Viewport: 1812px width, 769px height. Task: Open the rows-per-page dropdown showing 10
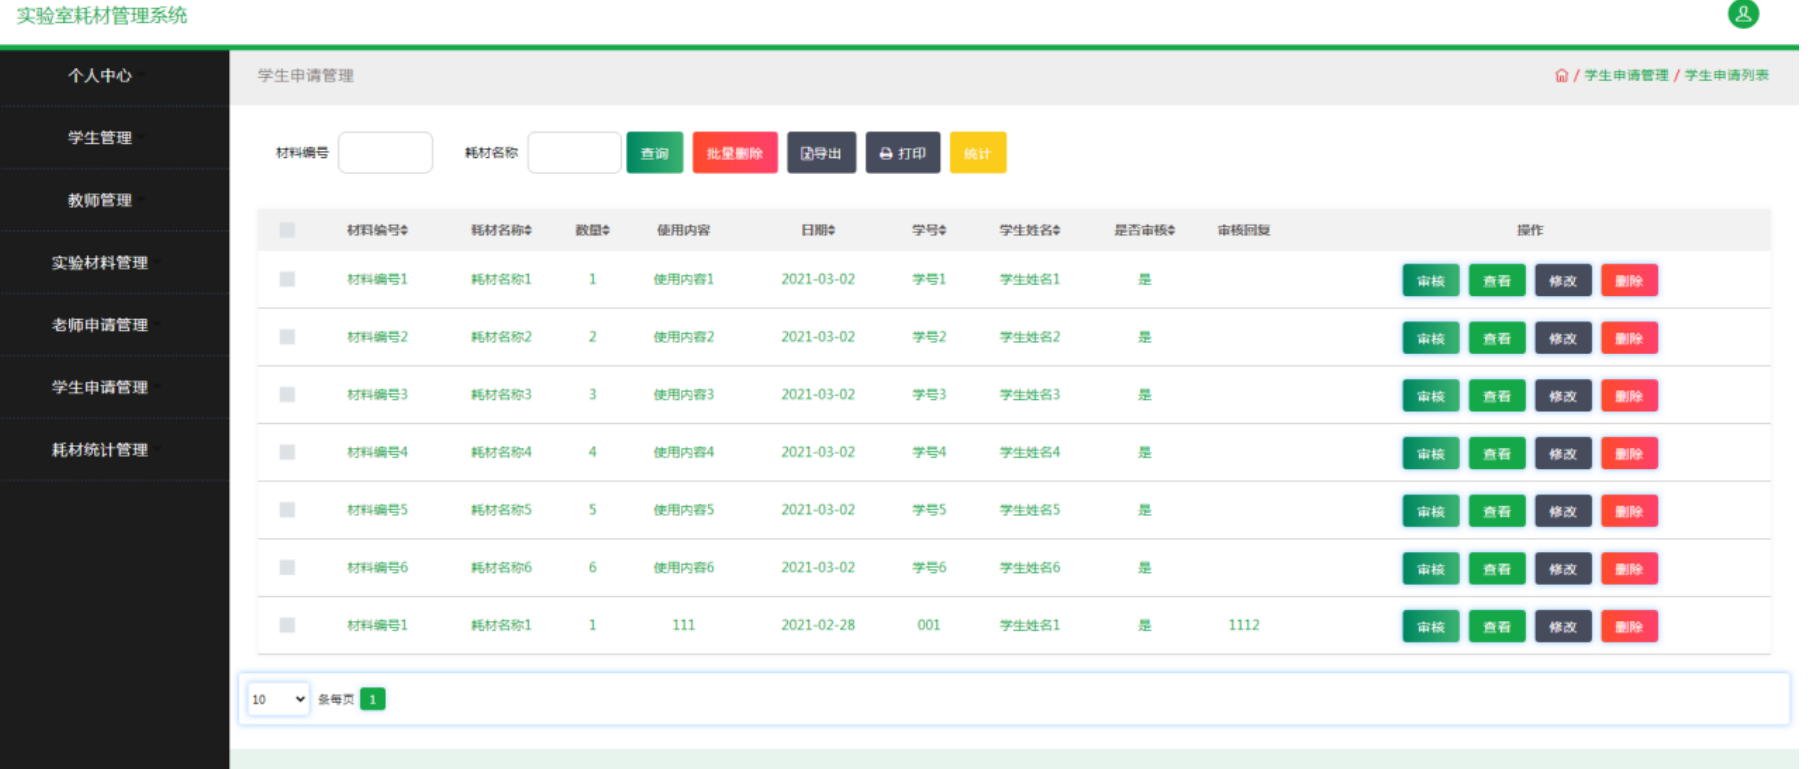[278, 699]
